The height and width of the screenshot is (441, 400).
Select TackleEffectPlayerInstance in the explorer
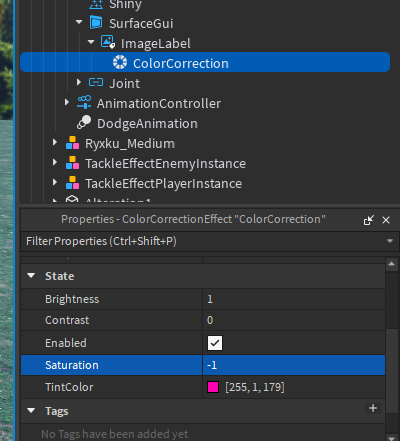(163, 183)
